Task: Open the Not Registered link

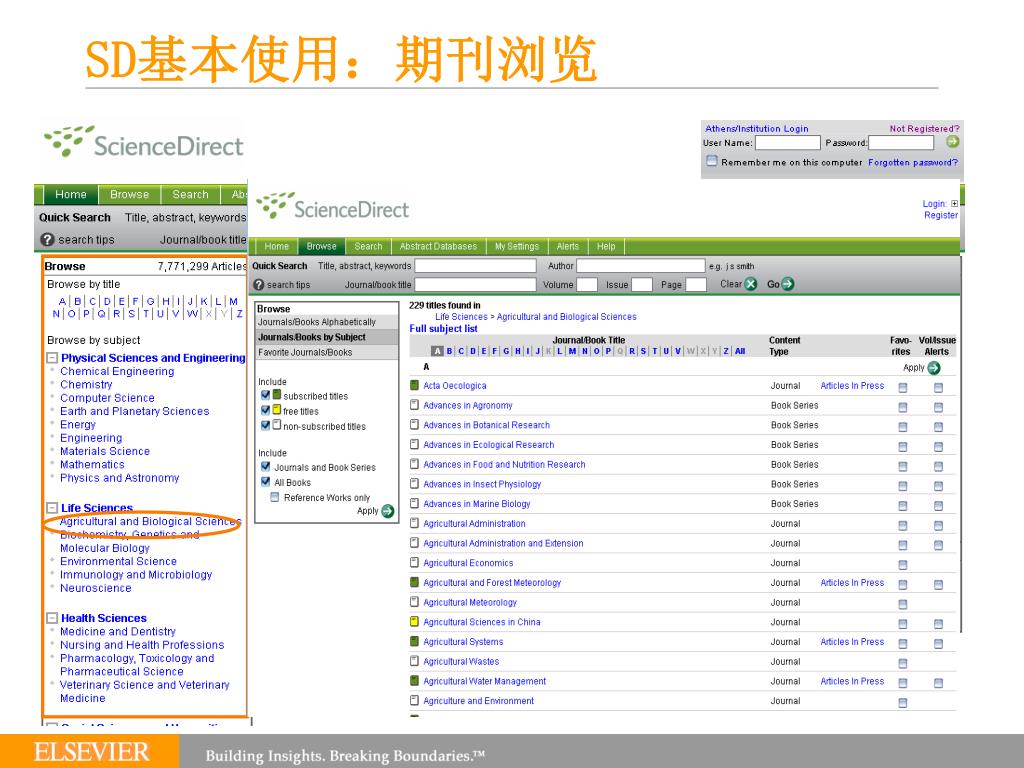Action: click(x=924, y=129)
